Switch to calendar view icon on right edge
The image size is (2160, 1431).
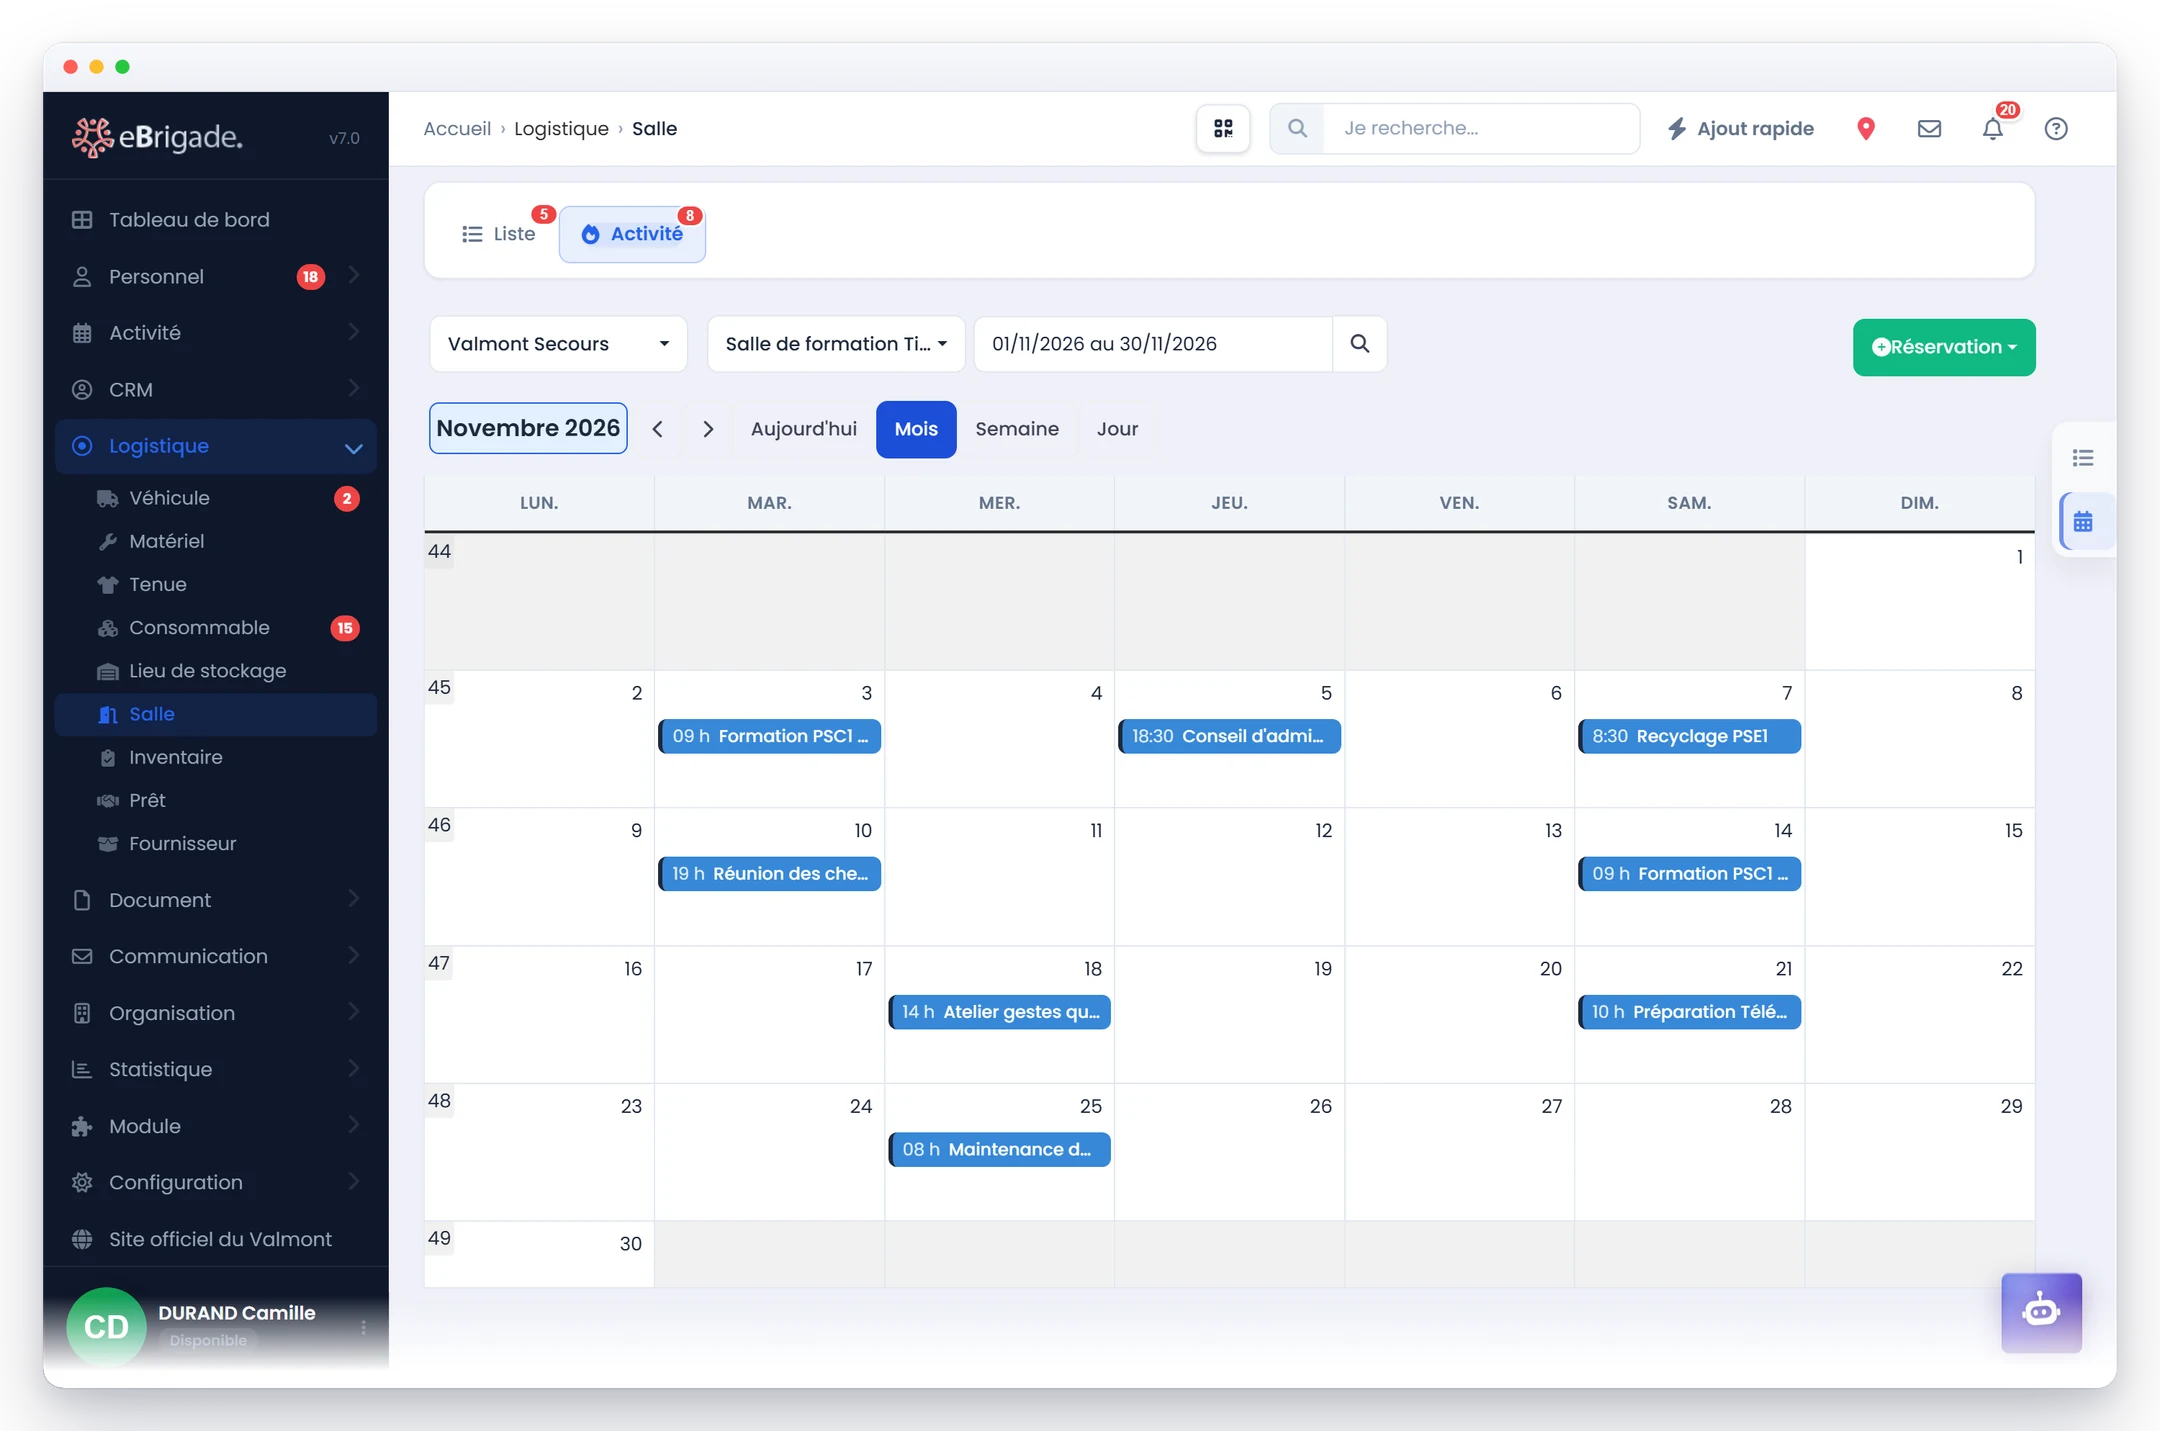click(2083, 522)
